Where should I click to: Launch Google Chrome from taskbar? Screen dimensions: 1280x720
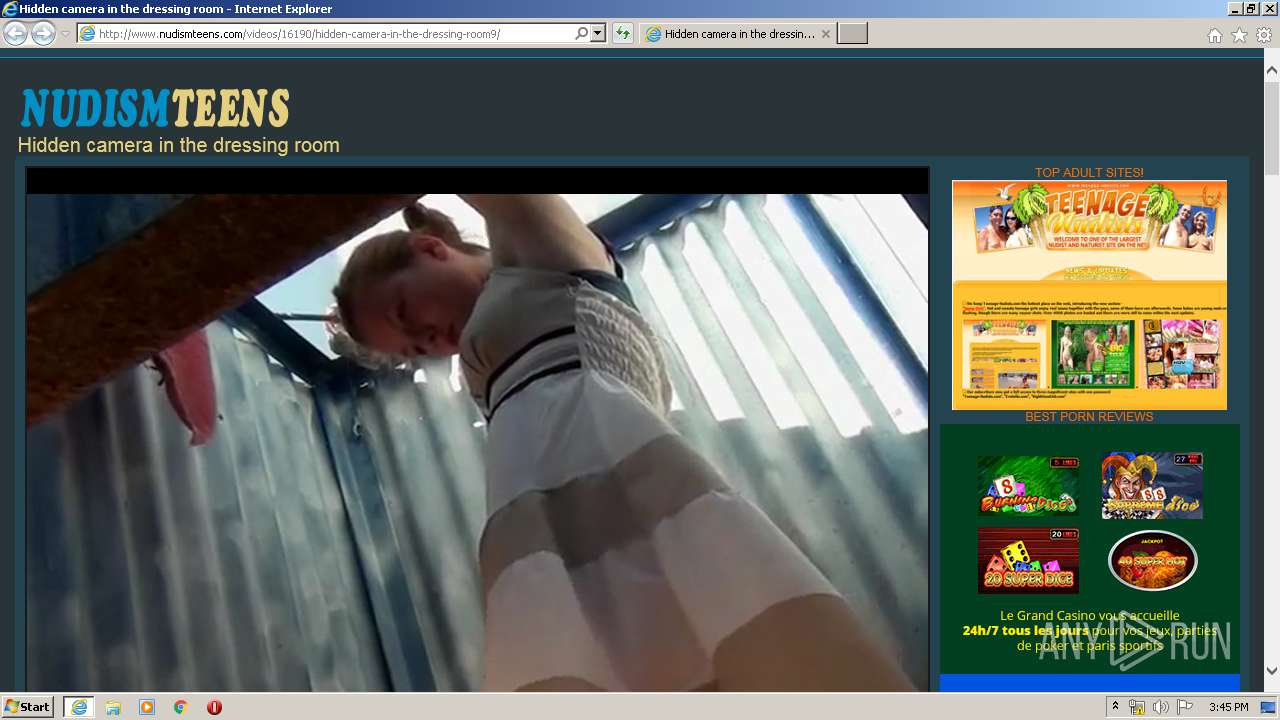click(181, 707)
